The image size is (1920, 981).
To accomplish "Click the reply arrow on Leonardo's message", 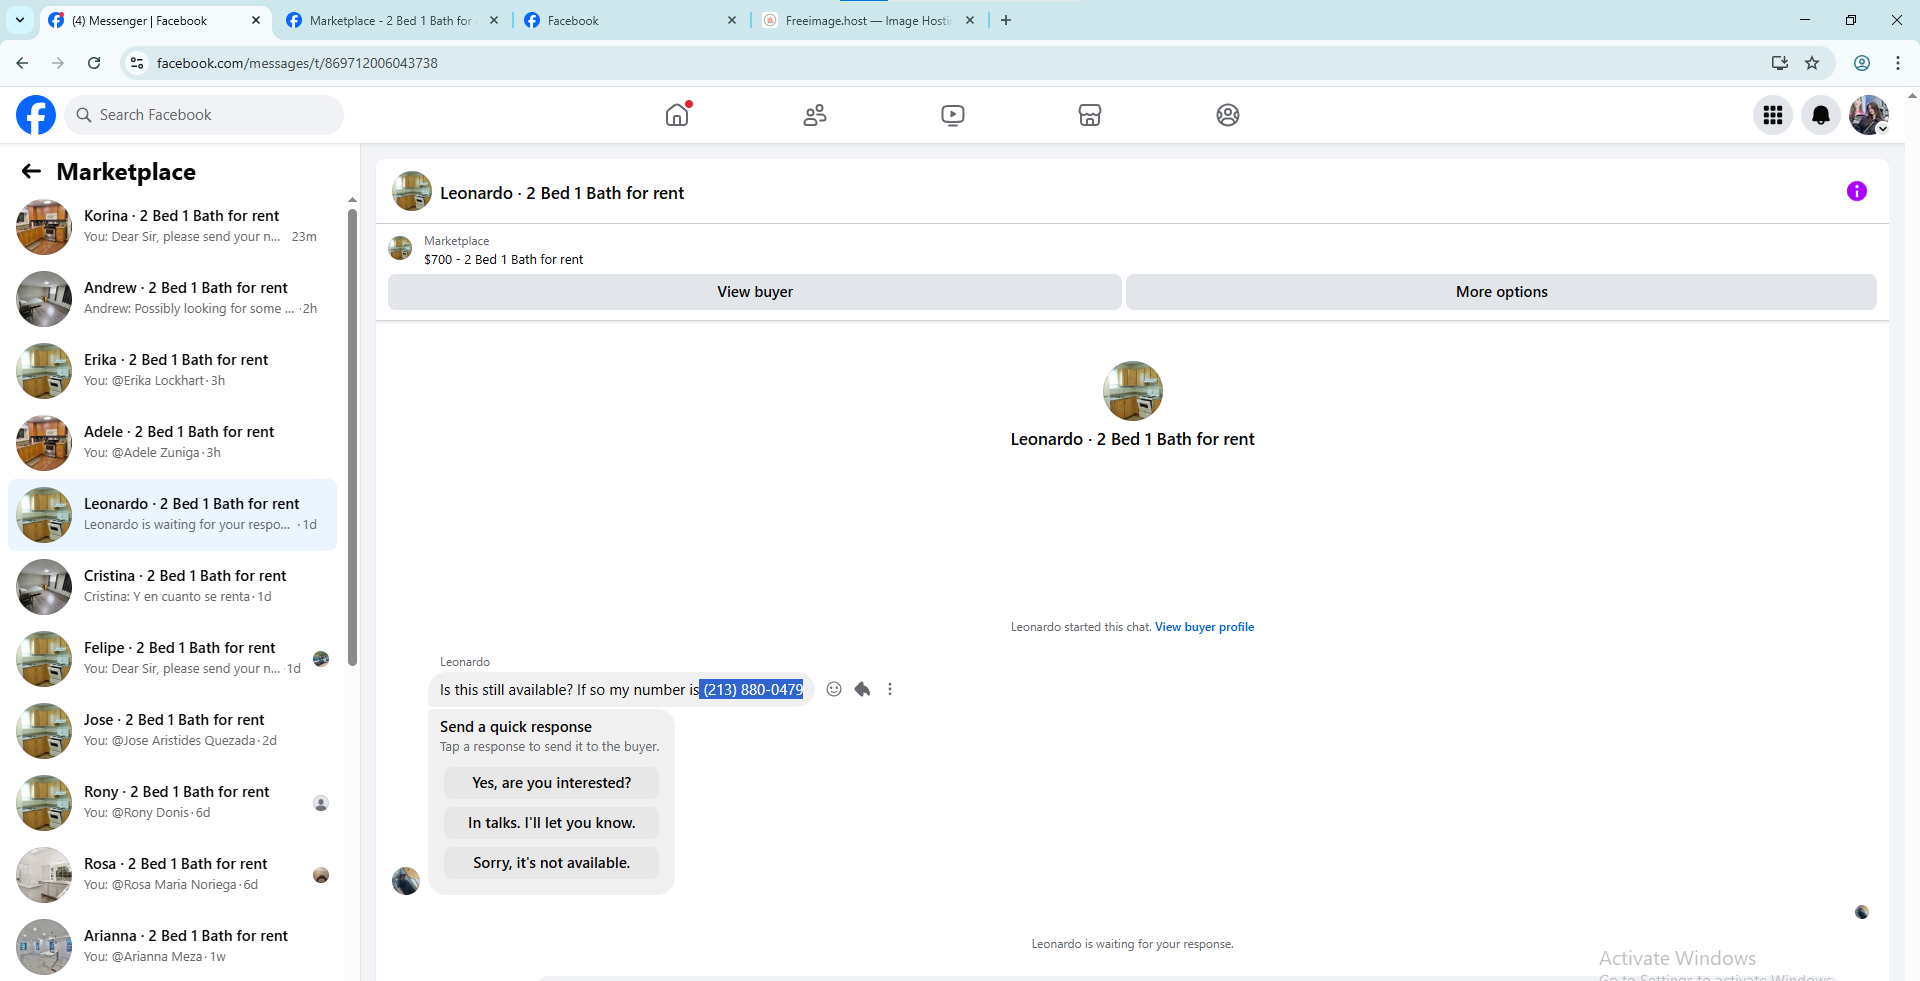I will click(862, 689).
